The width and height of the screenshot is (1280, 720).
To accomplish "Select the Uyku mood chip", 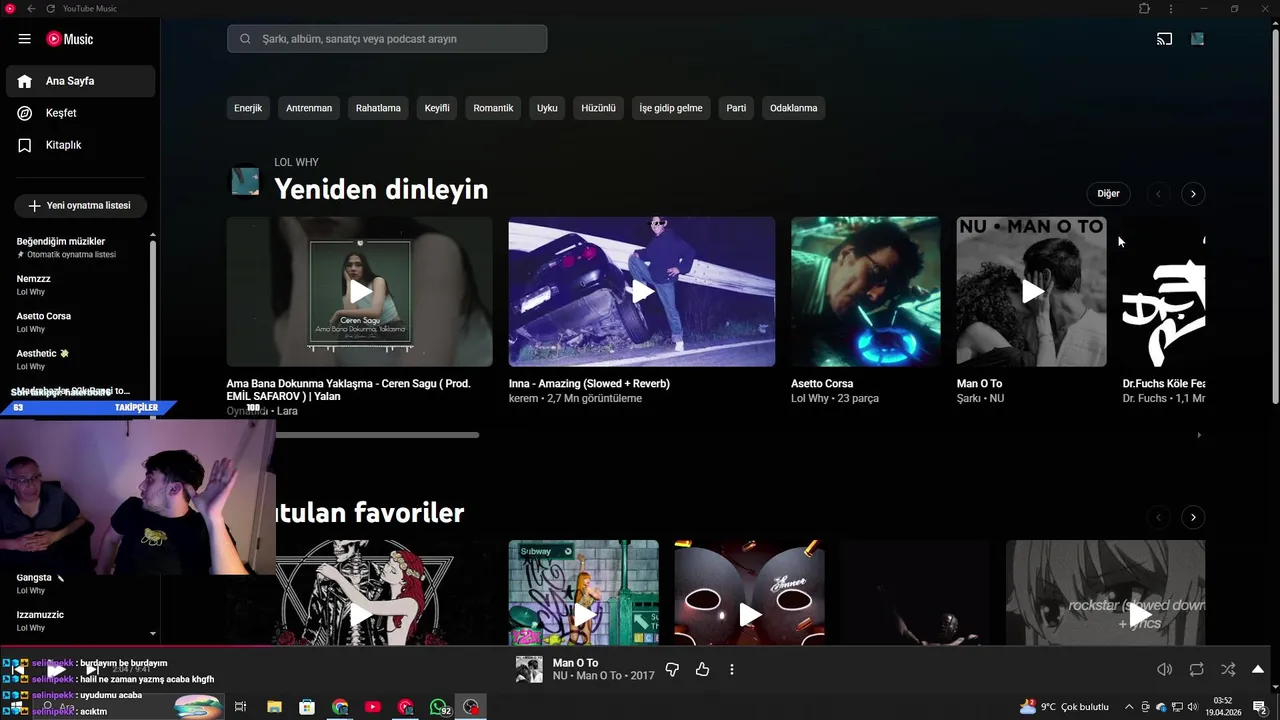I will [x=547, y=108].
